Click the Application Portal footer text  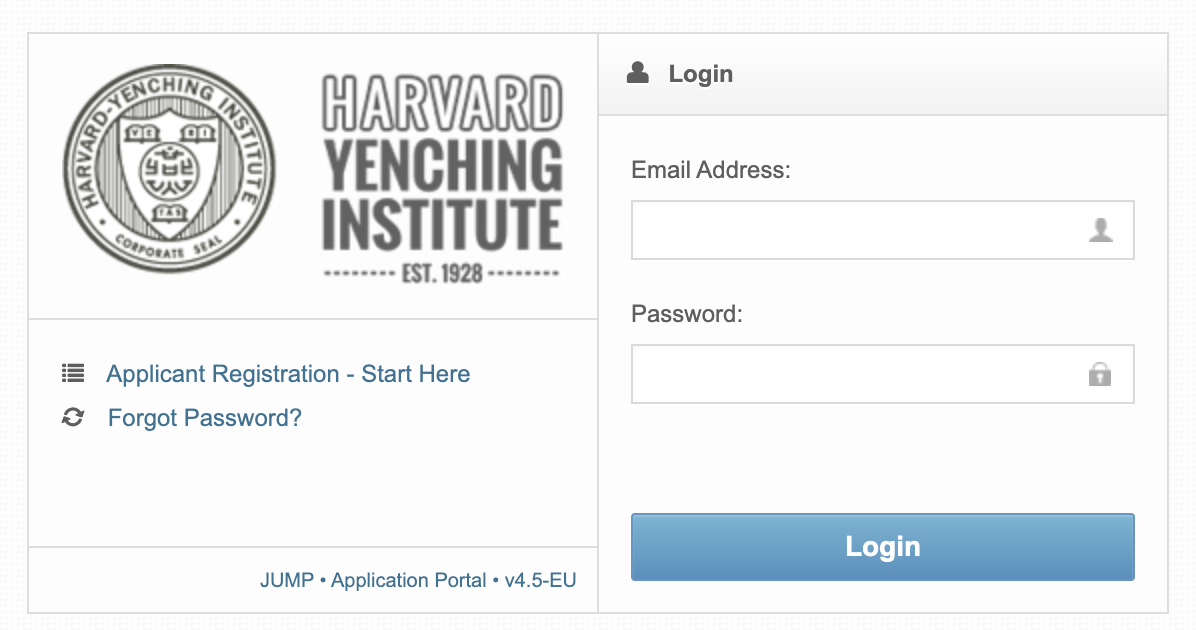tap(408, 580)
